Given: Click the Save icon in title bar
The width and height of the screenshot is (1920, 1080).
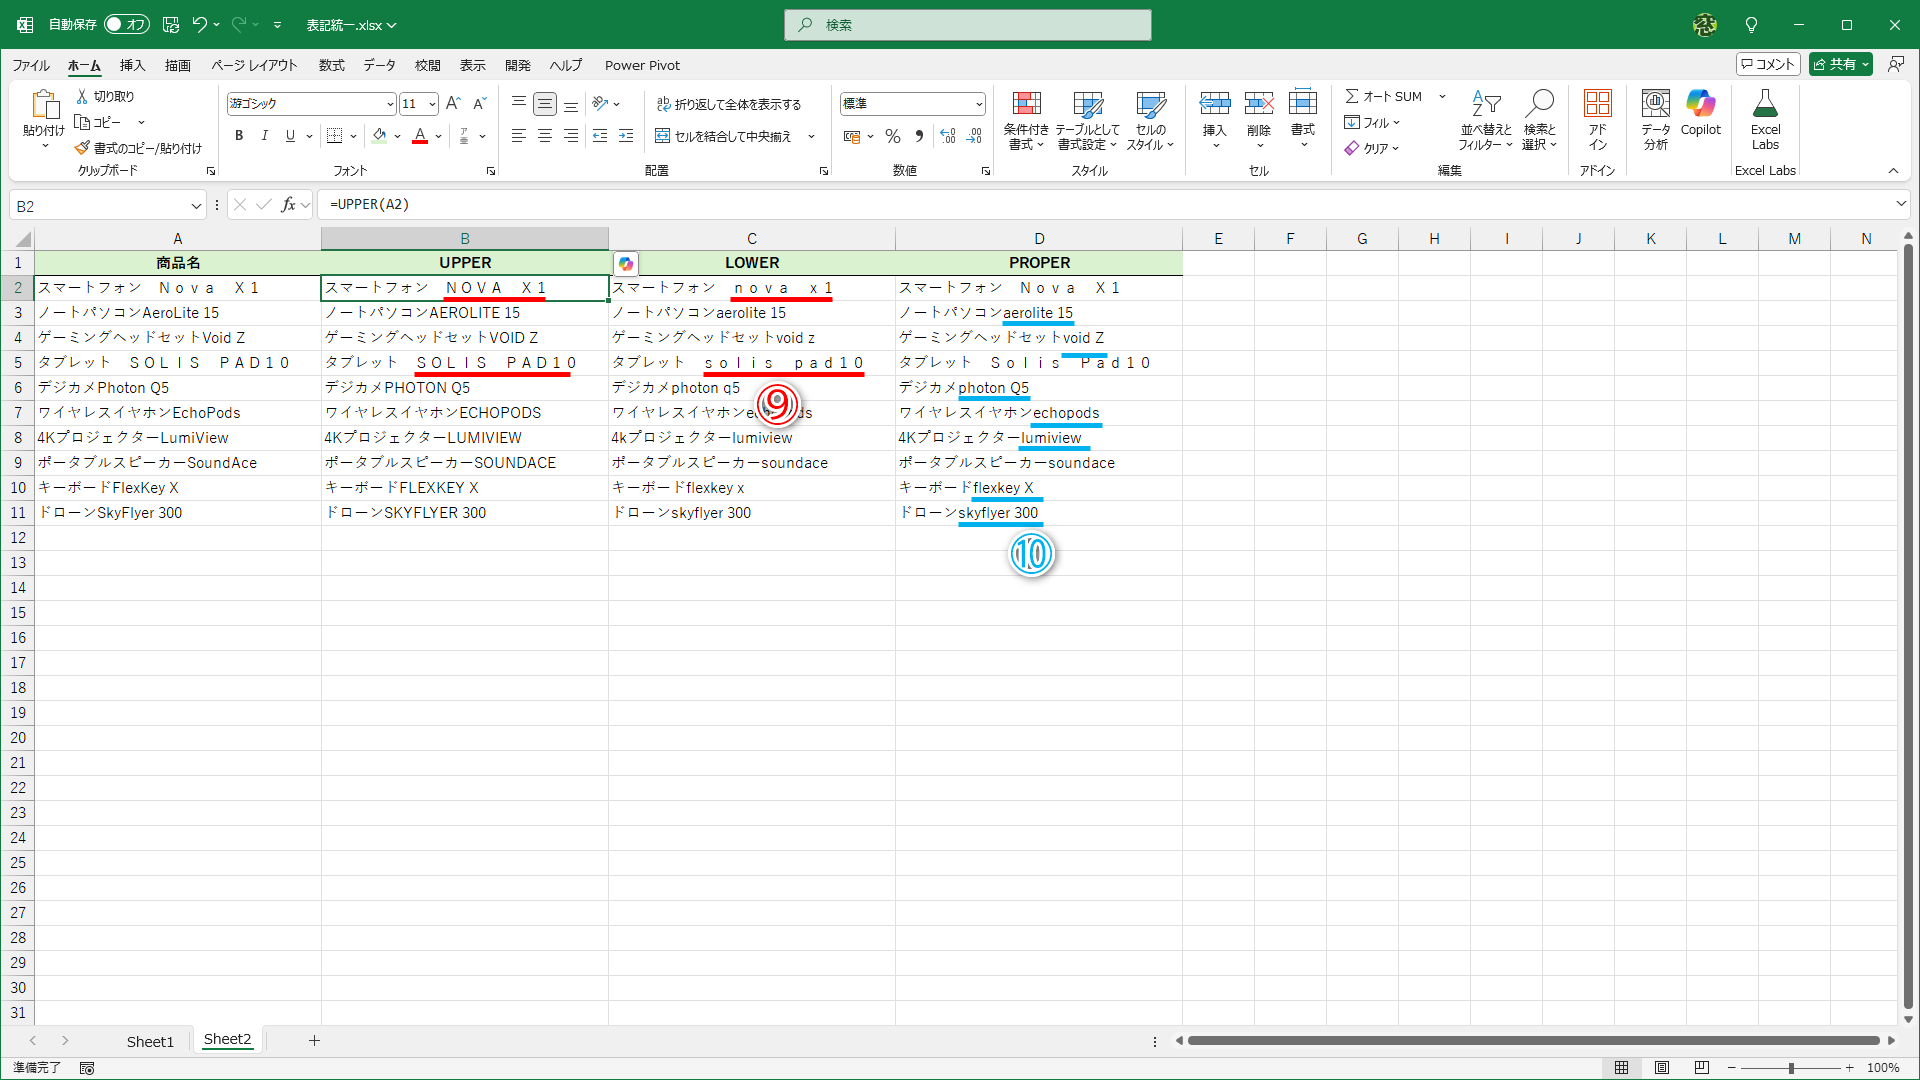Looking at the screenshot, I should tap(171, 25).
